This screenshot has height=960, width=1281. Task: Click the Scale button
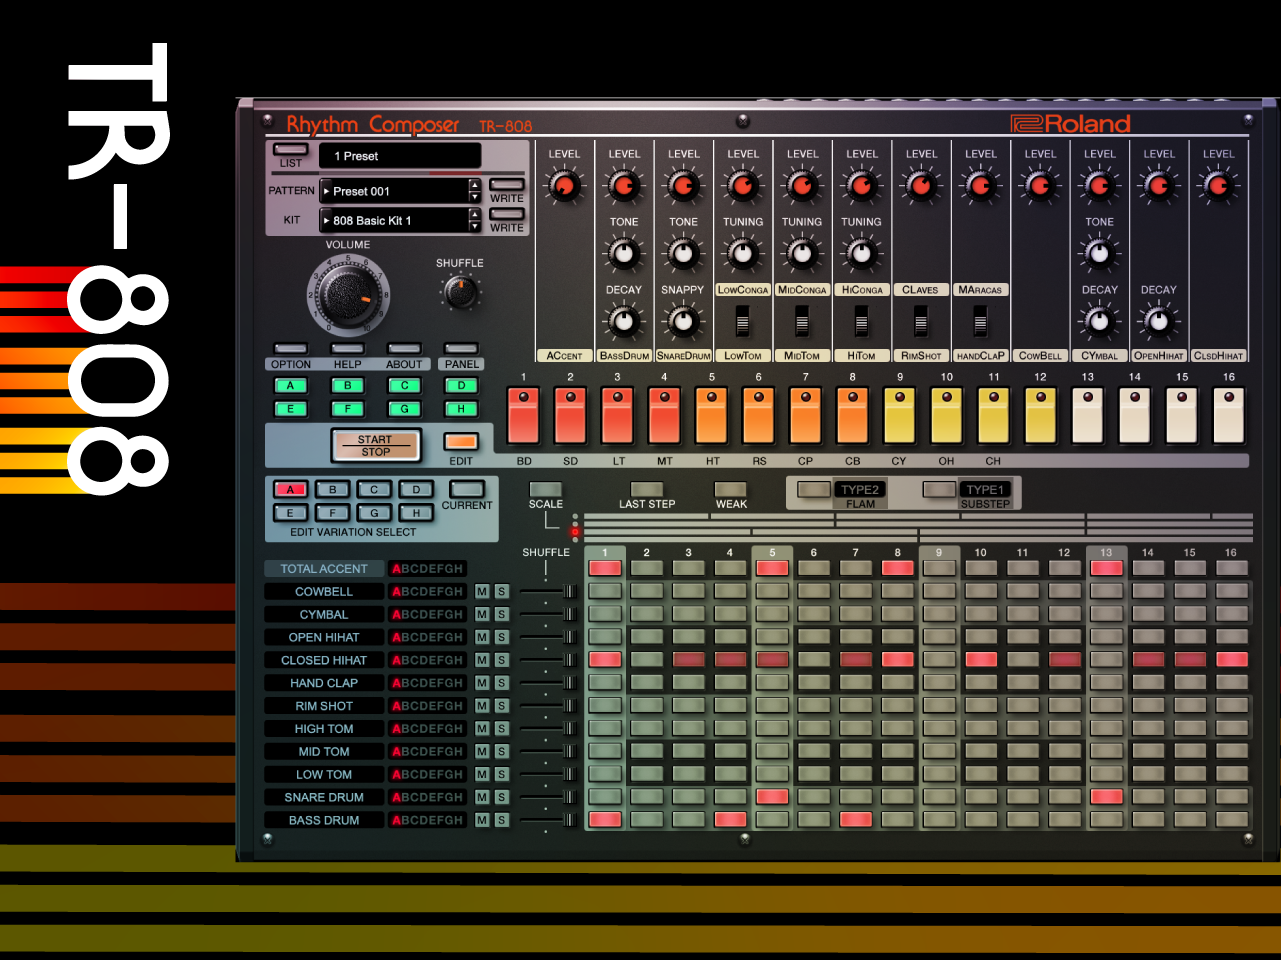tap(546, 489)
